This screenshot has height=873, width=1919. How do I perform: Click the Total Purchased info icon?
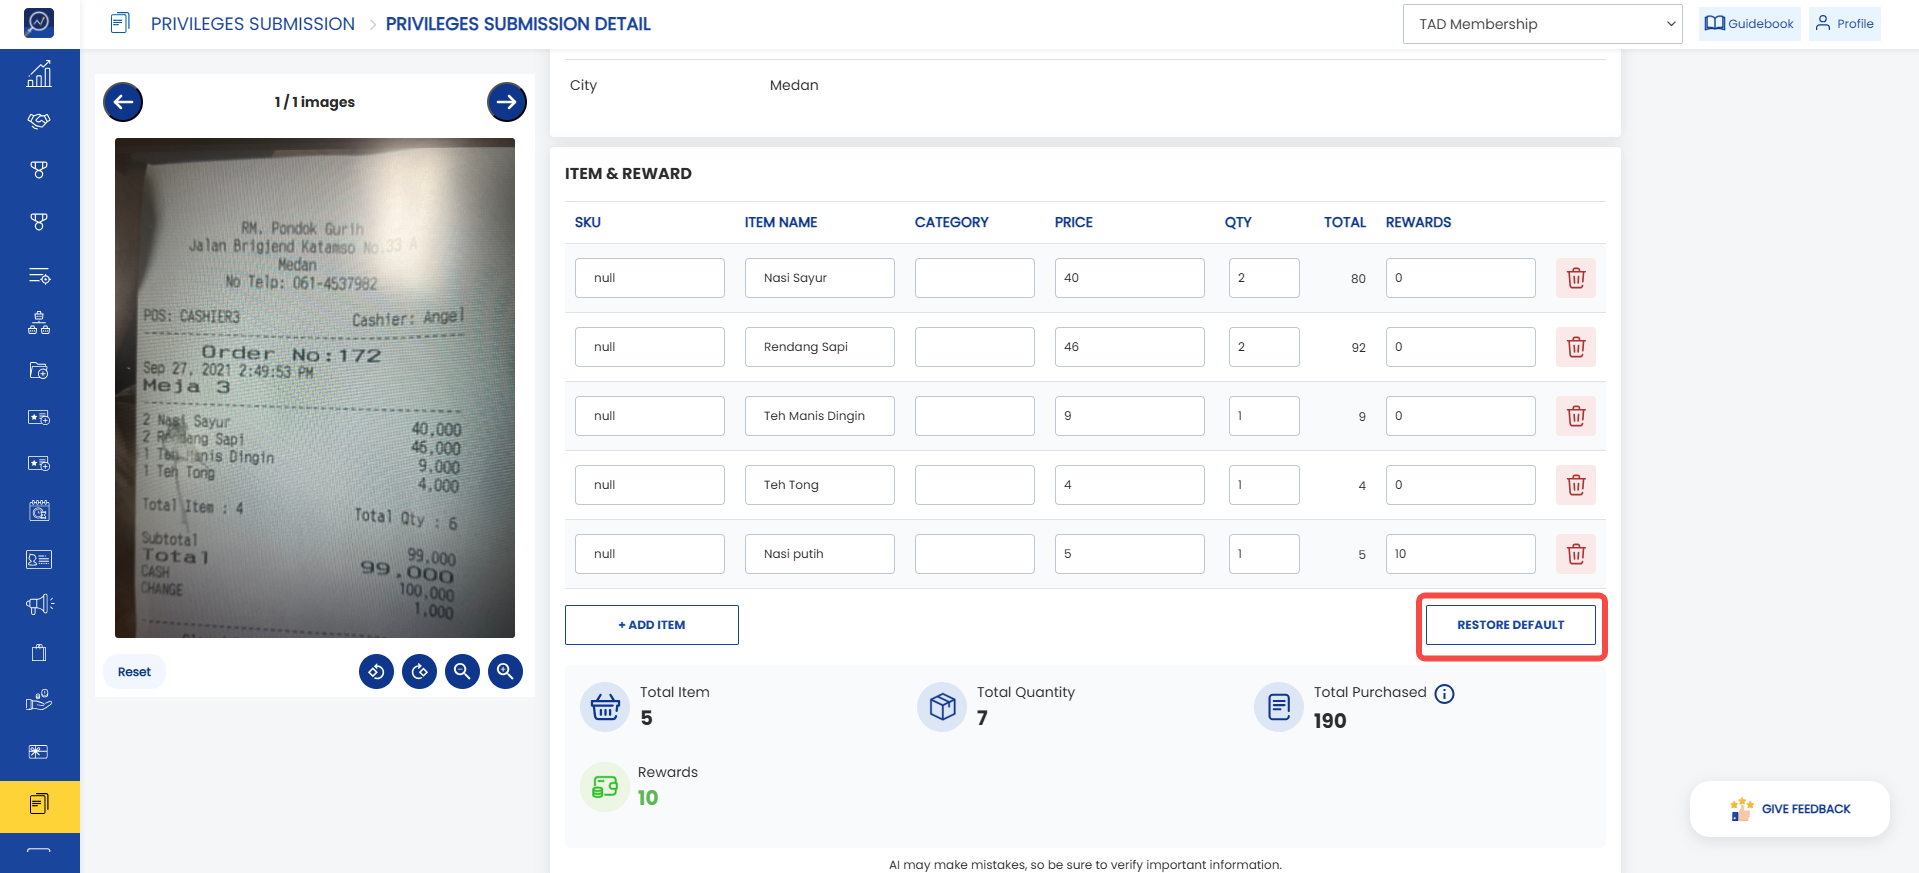[1445, 693]
